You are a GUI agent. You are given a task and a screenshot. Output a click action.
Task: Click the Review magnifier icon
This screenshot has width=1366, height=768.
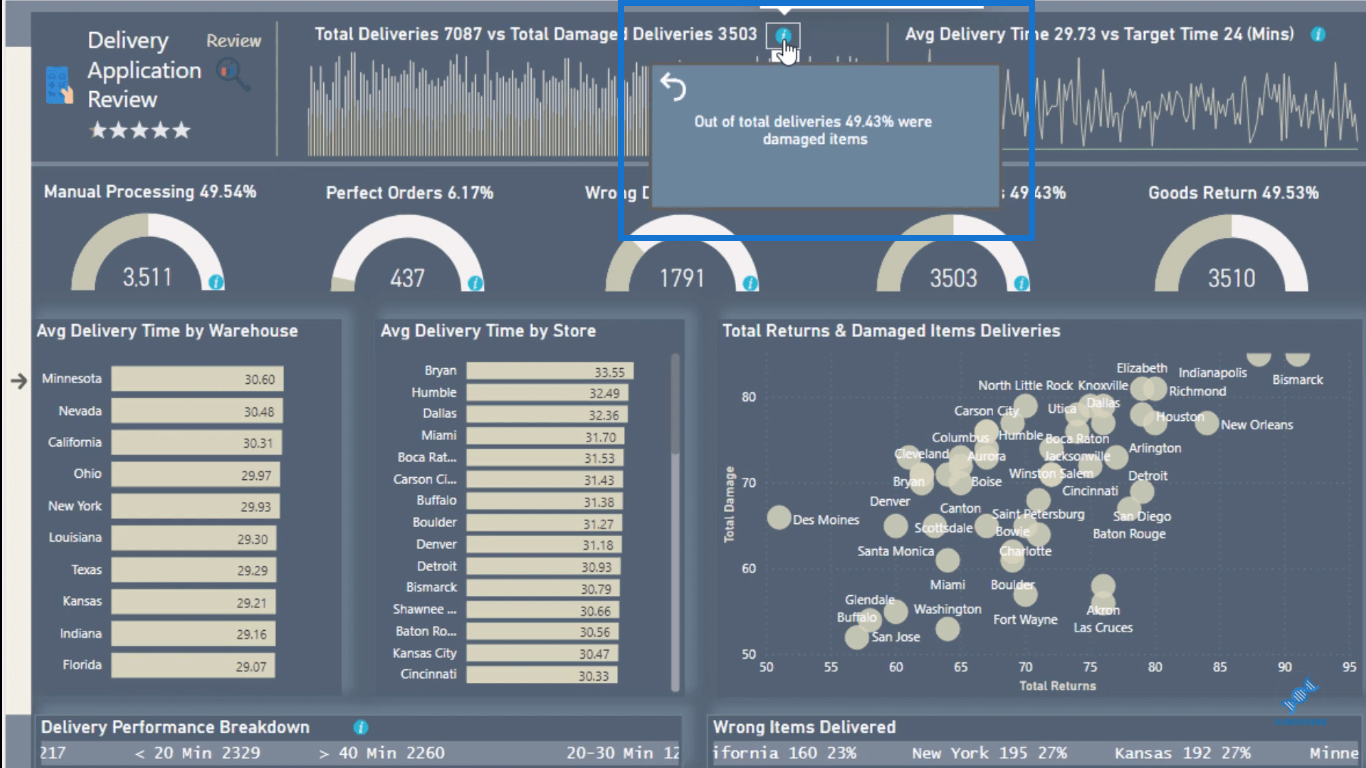point(233,74)
